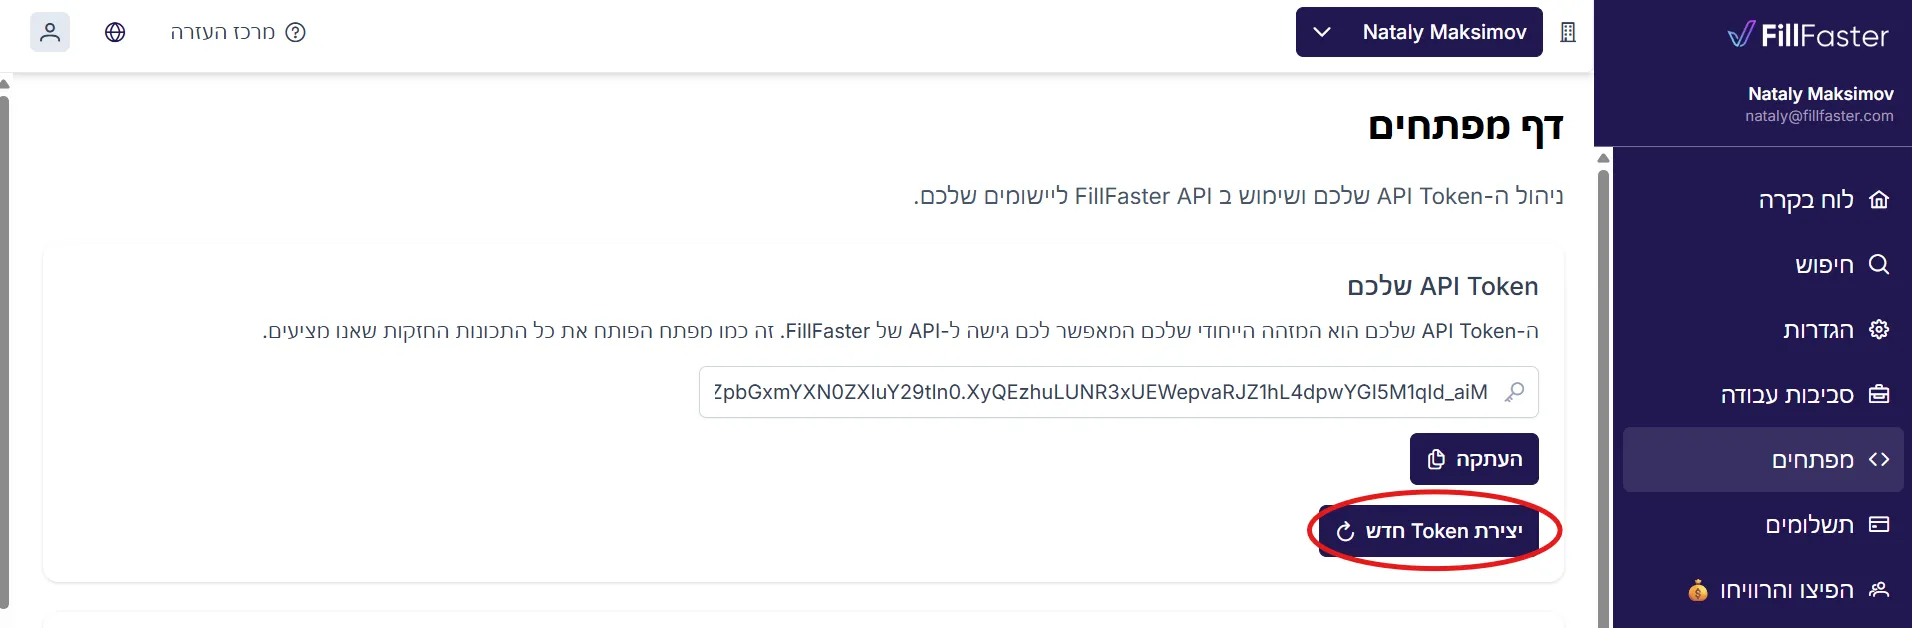
Task: Click the building organization icon
Action: tap(1568, 32)
